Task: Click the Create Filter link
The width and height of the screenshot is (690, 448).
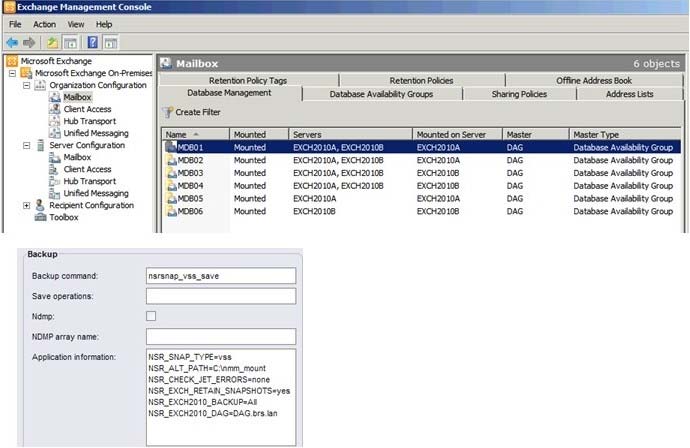Action: click(x=198, y=113)
